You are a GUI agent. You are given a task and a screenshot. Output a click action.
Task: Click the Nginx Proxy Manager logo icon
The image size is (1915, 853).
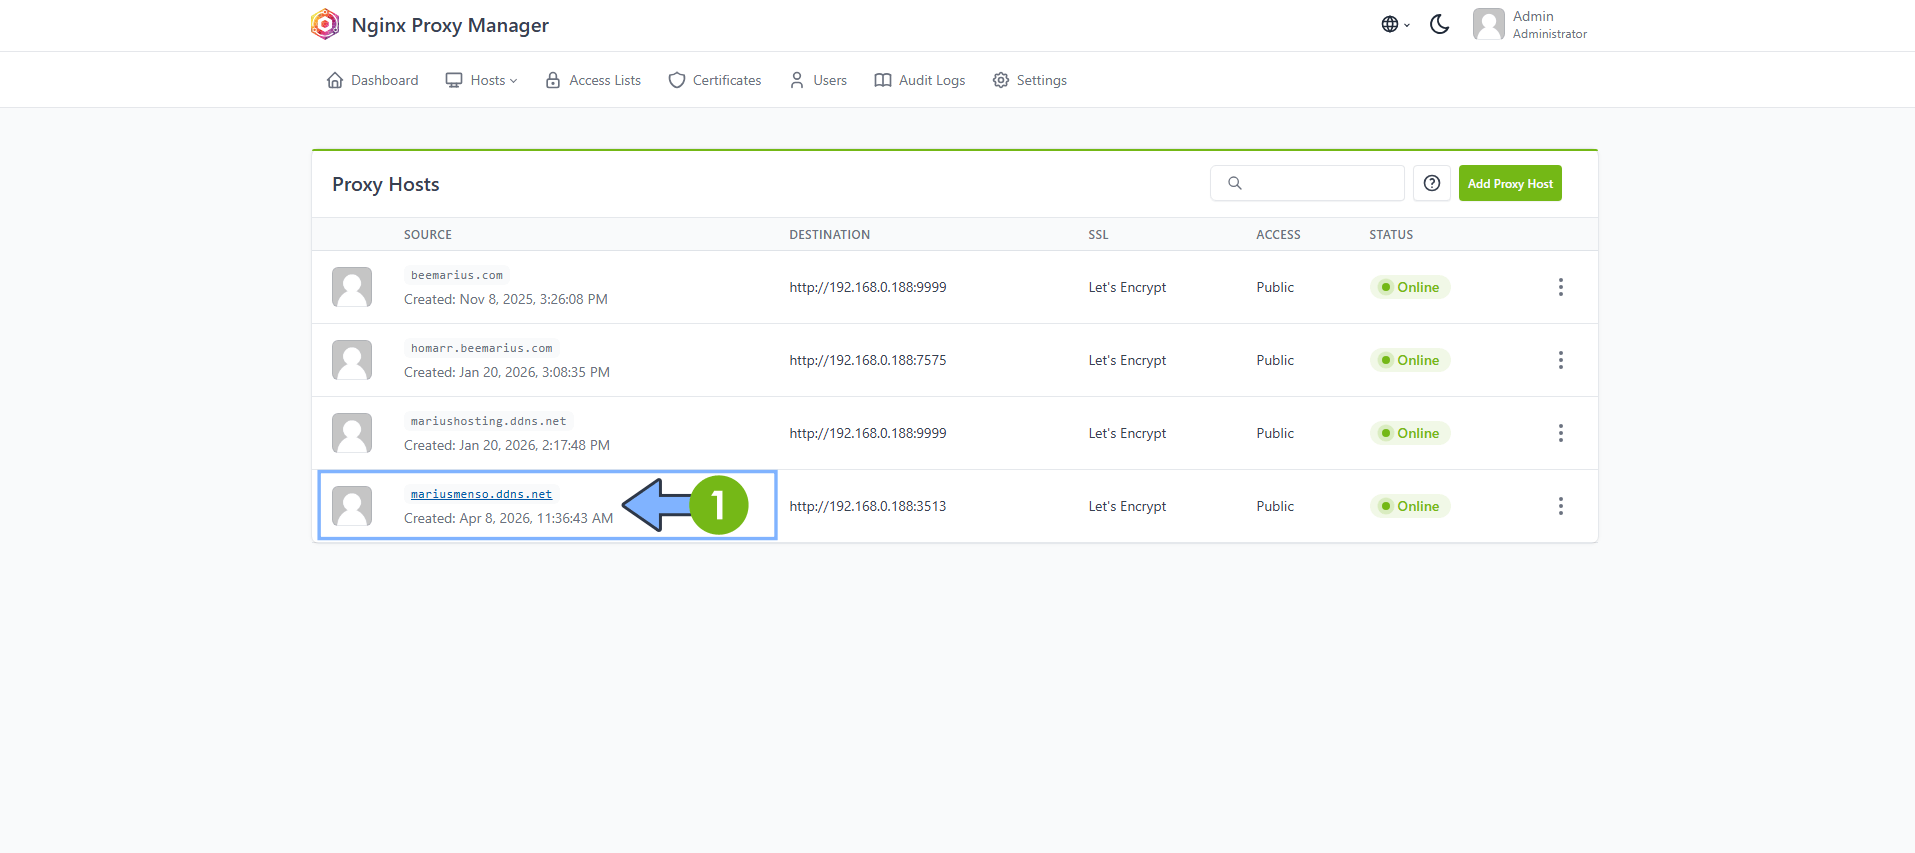pos(325,24)
